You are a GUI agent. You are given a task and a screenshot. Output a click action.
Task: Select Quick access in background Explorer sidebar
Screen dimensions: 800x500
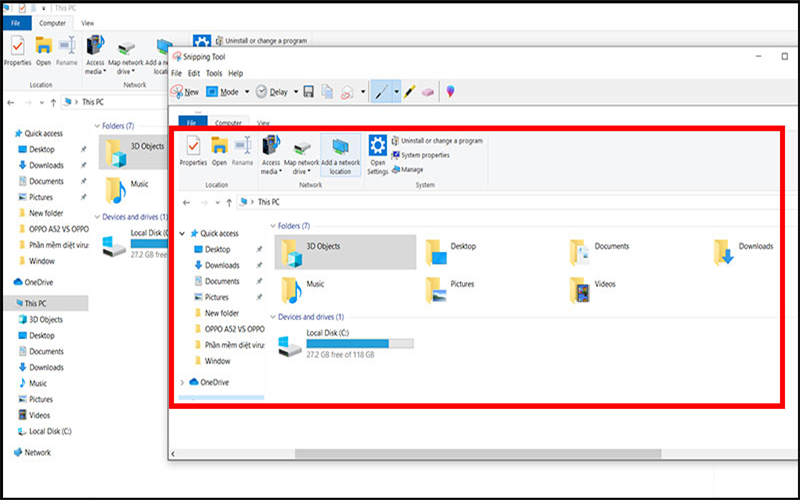pyautogui.click(x=39, y=133)
